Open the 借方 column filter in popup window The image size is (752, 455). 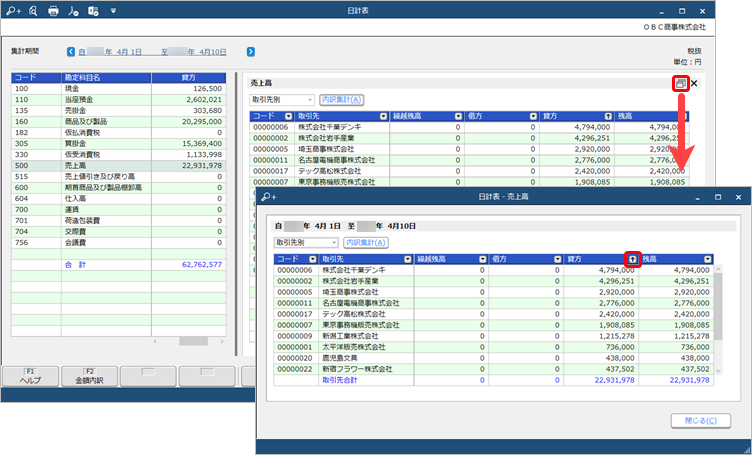pyautogui.click(x=557, y=259)
